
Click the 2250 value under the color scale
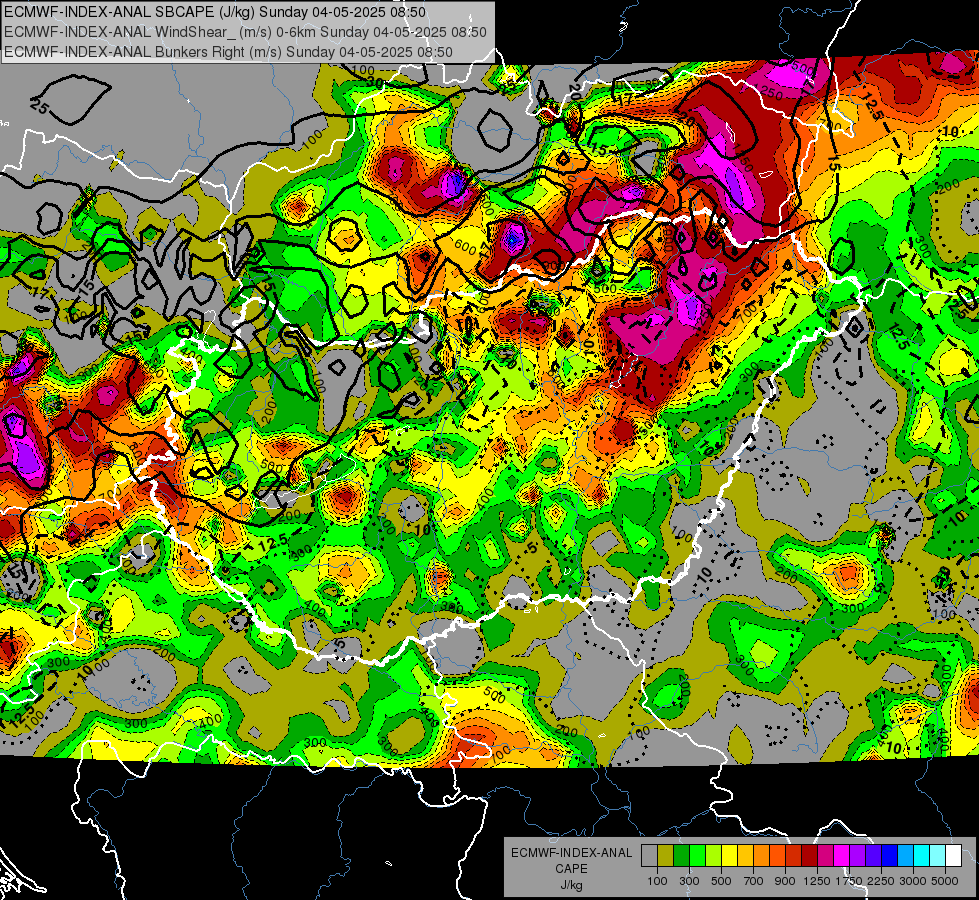pos(881,881)
